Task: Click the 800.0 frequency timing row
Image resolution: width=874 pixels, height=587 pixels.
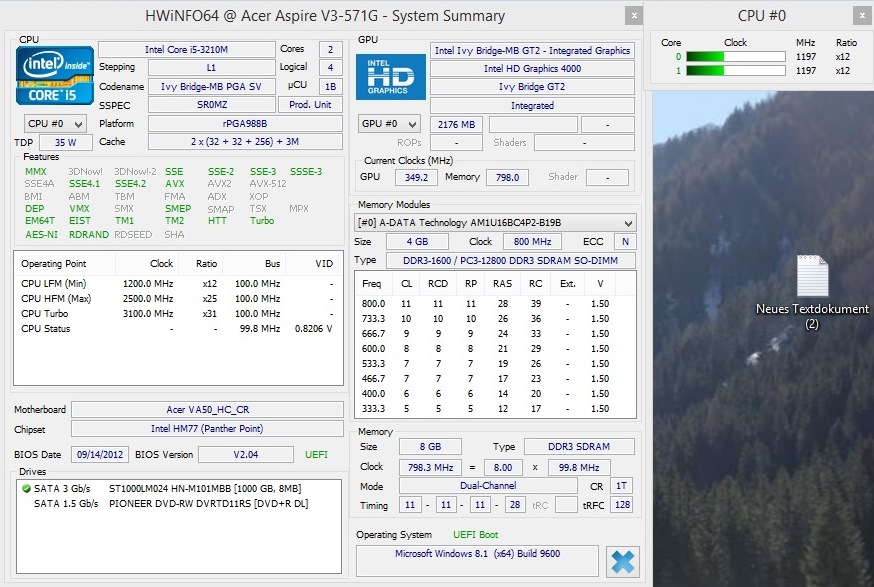Action: click(x=494, y=304)
